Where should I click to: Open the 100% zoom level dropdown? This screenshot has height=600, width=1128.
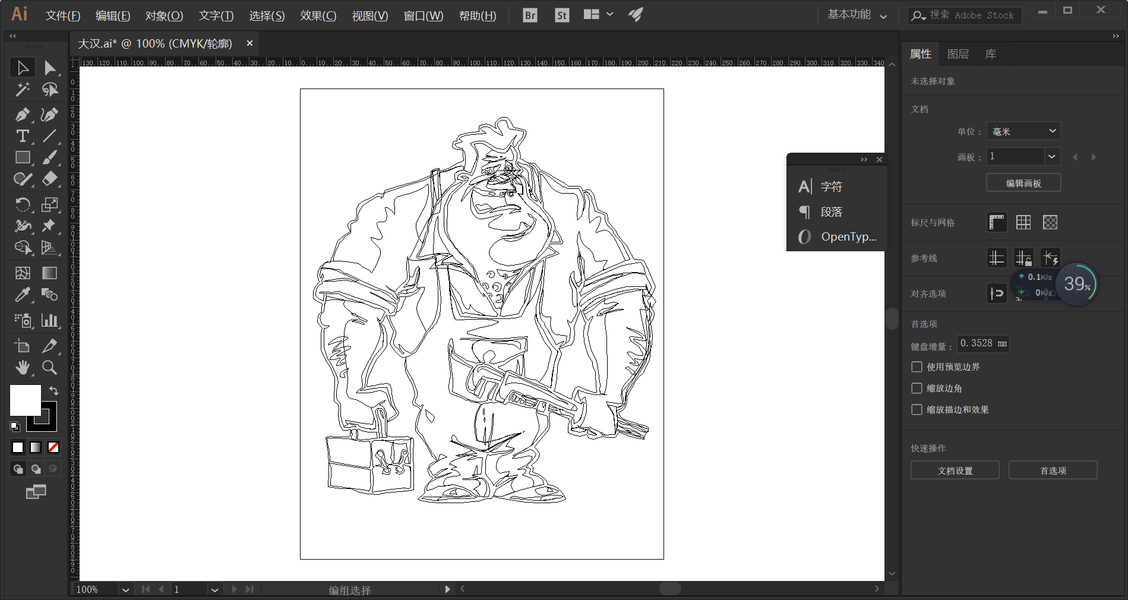tap(125, 589)
